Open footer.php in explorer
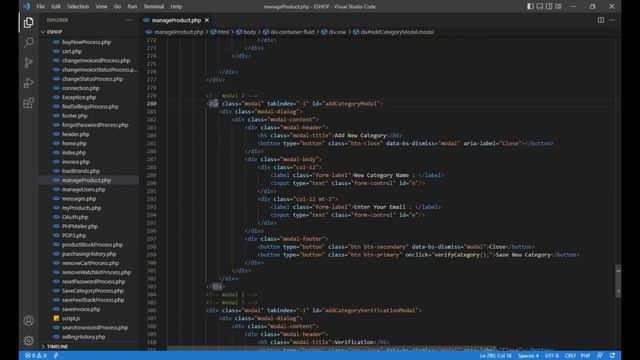The image size is (640, 360). [x=74, y=116]
